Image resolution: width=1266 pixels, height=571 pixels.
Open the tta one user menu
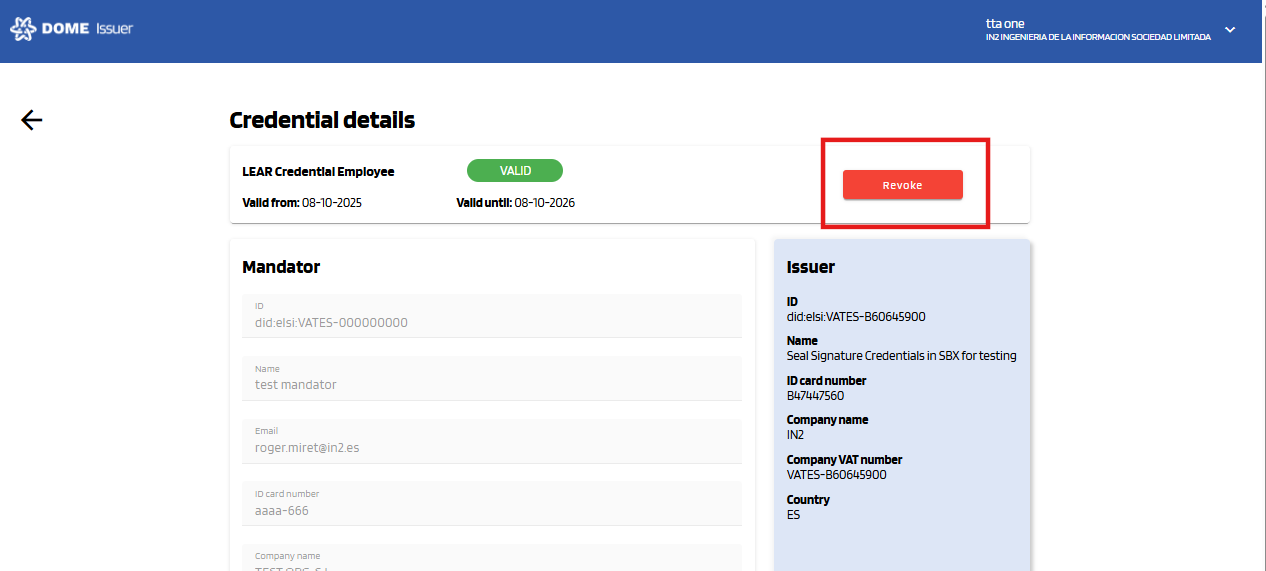(1005, 23)
